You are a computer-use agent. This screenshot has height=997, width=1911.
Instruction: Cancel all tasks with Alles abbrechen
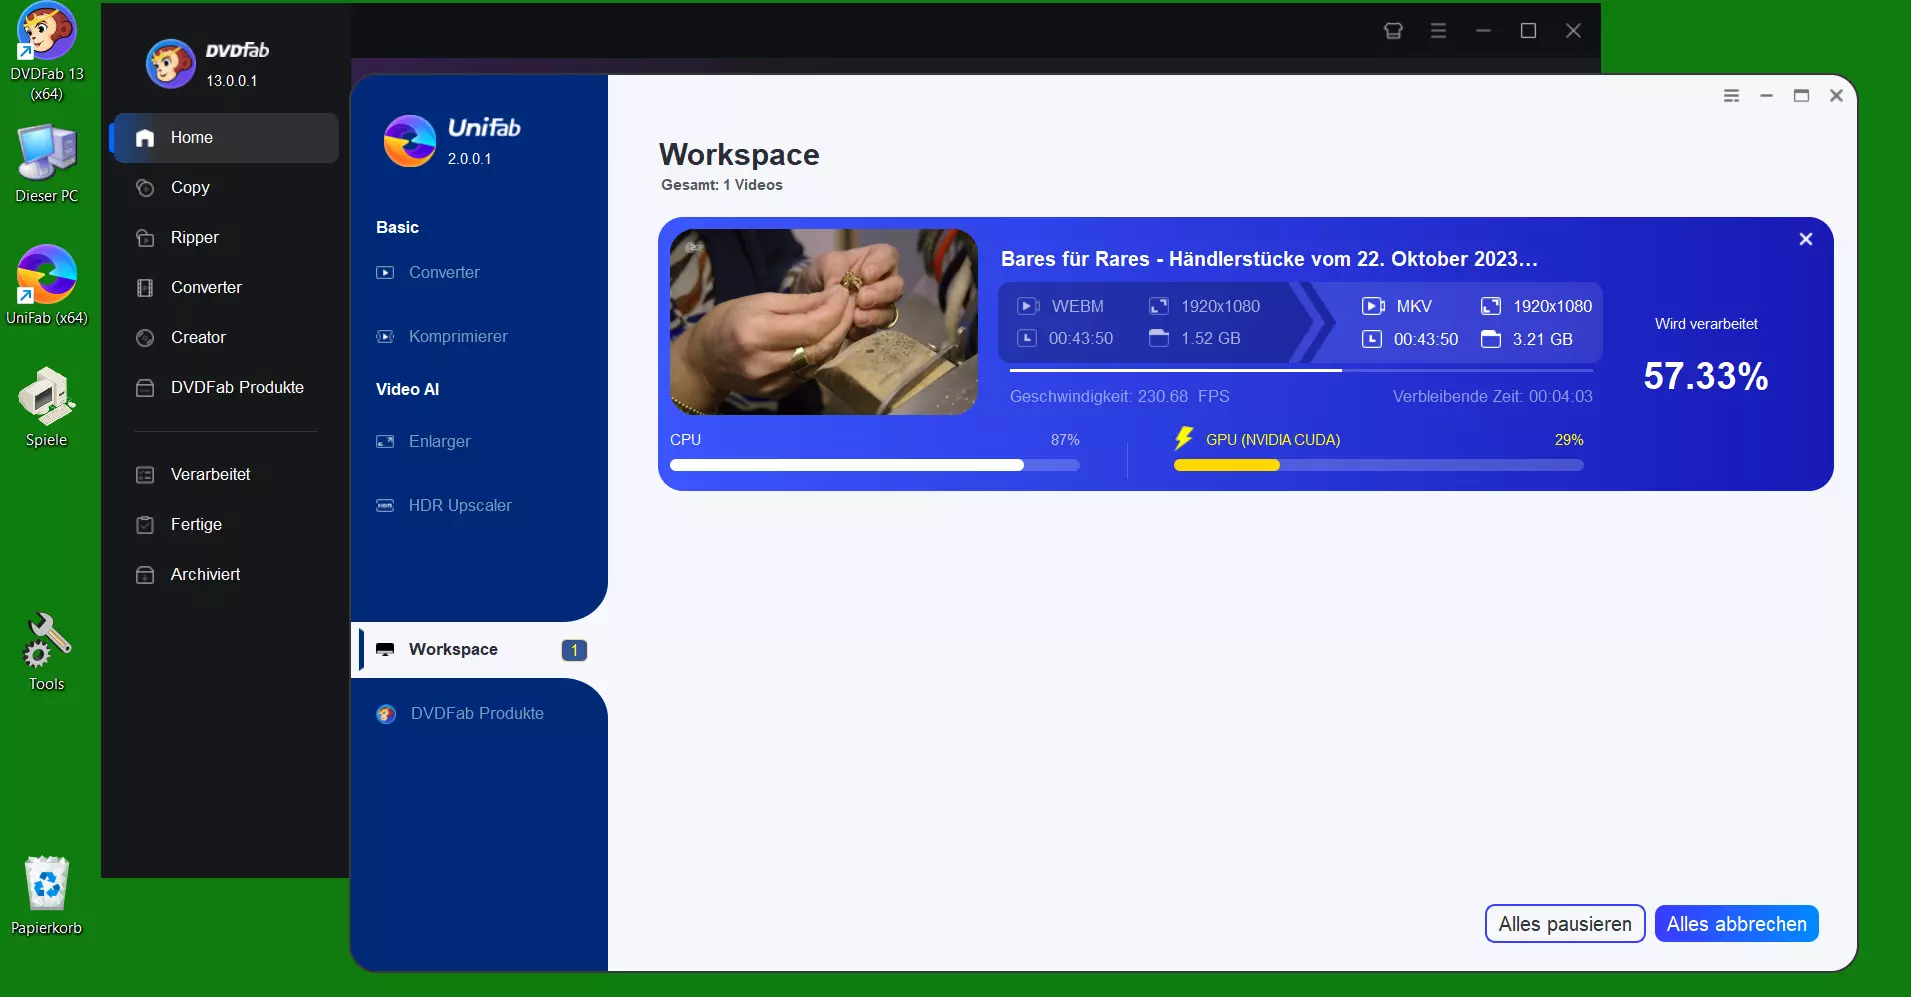pyautogui.click(x=1736, y=924)
